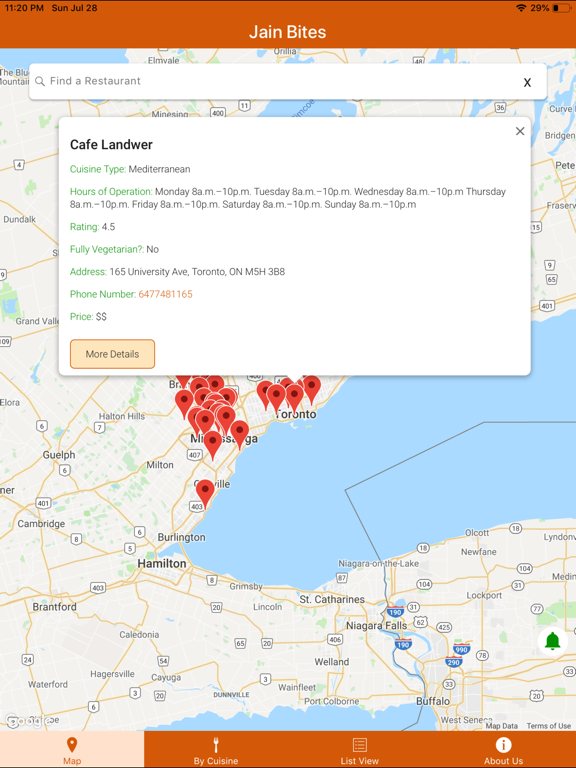Click the Buffalo label on map
This screenshot has height=768, width=576.
(x=433, y=701)
